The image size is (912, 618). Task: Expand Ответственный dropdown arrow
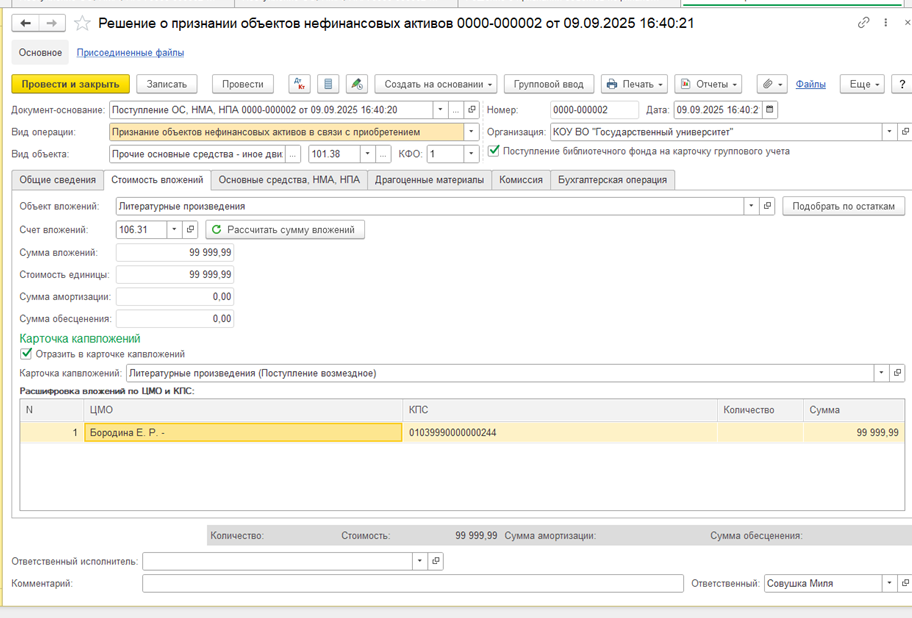pos(889,583)
